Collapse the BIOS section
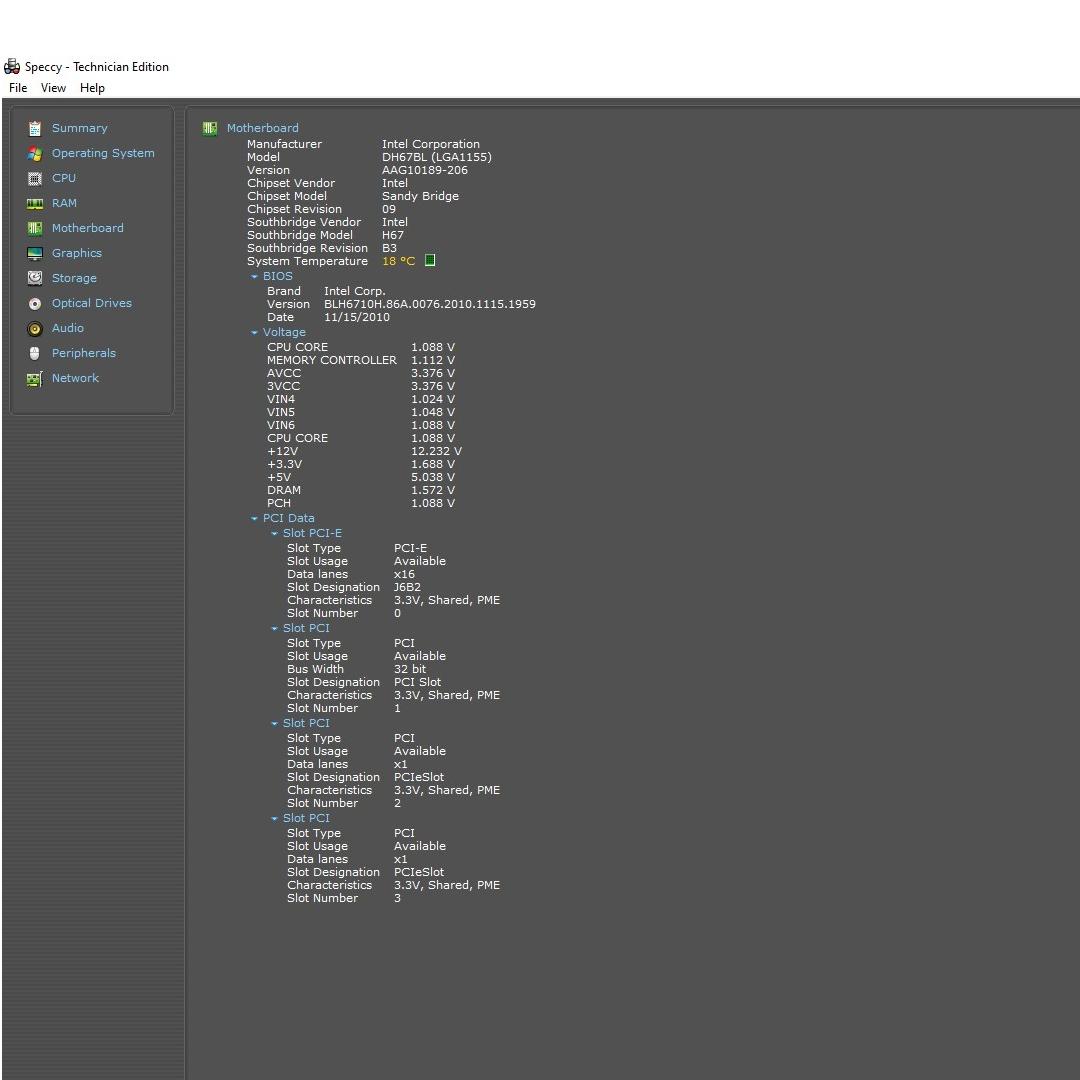Image resolution: width=1080 pixels, height=1080 pixels. coord(254,277)
